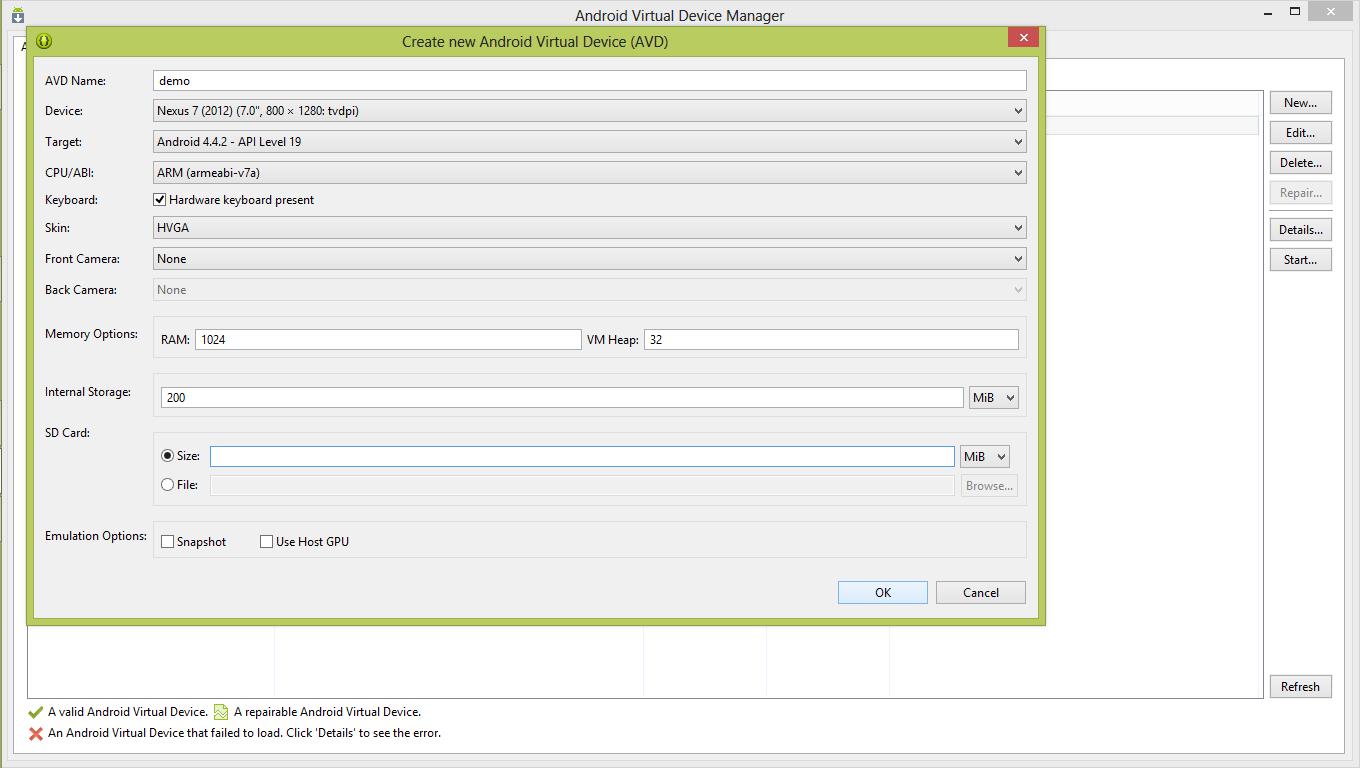1360x768 pixels.
Task: Open the Internal Storage MiB unit dropdown
Action: [x=994, y=398]
